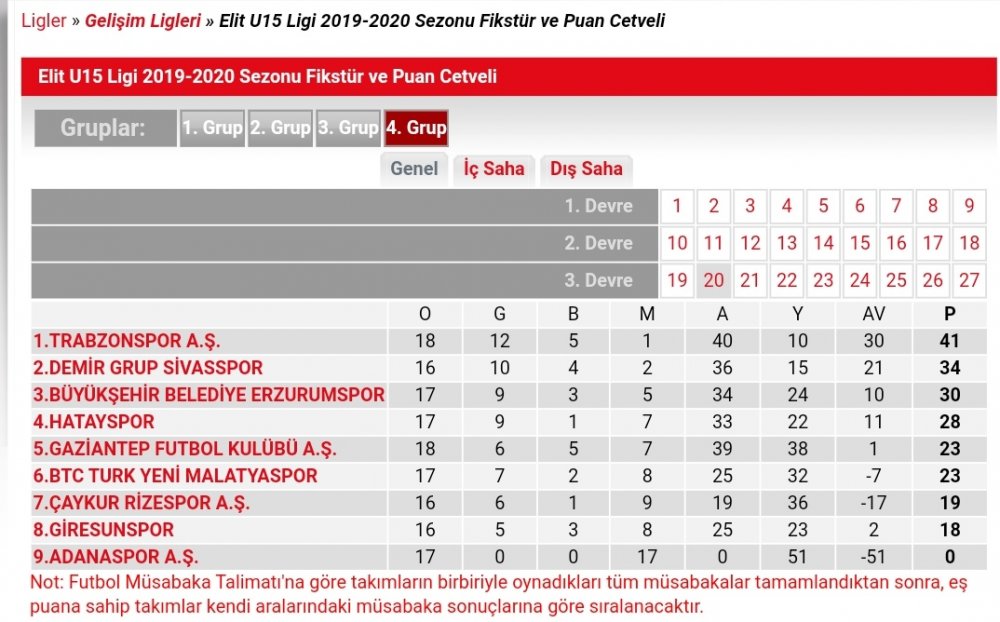Open the 3. Grup tab

coord(348,128)
